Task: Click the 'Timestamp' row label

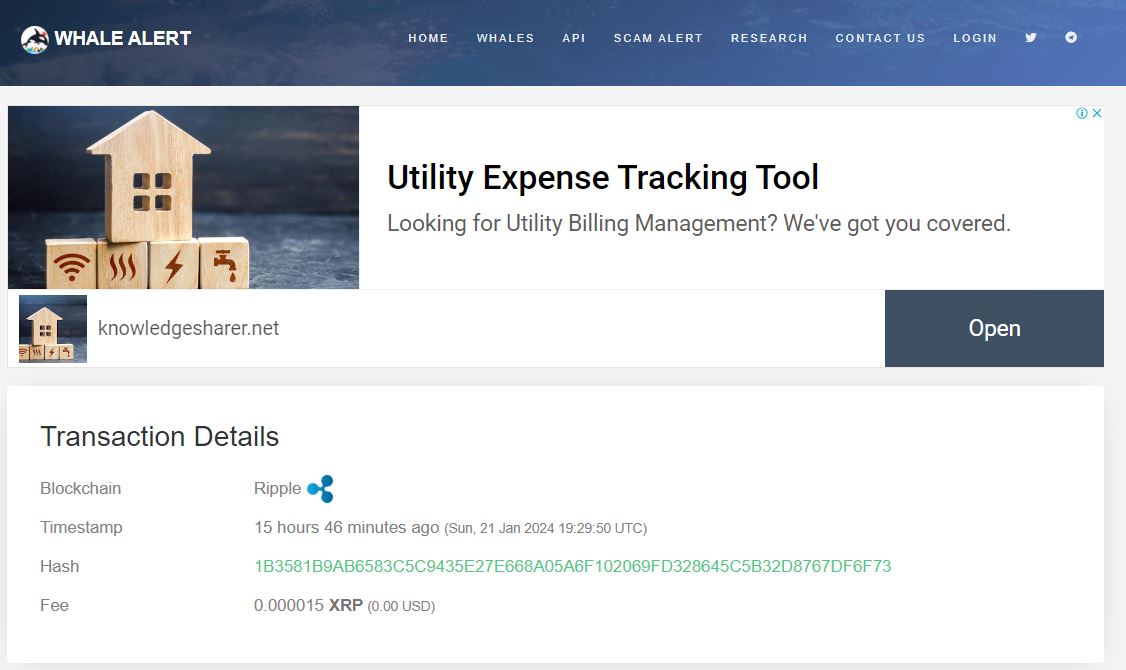Action: (x=81, y=527)
